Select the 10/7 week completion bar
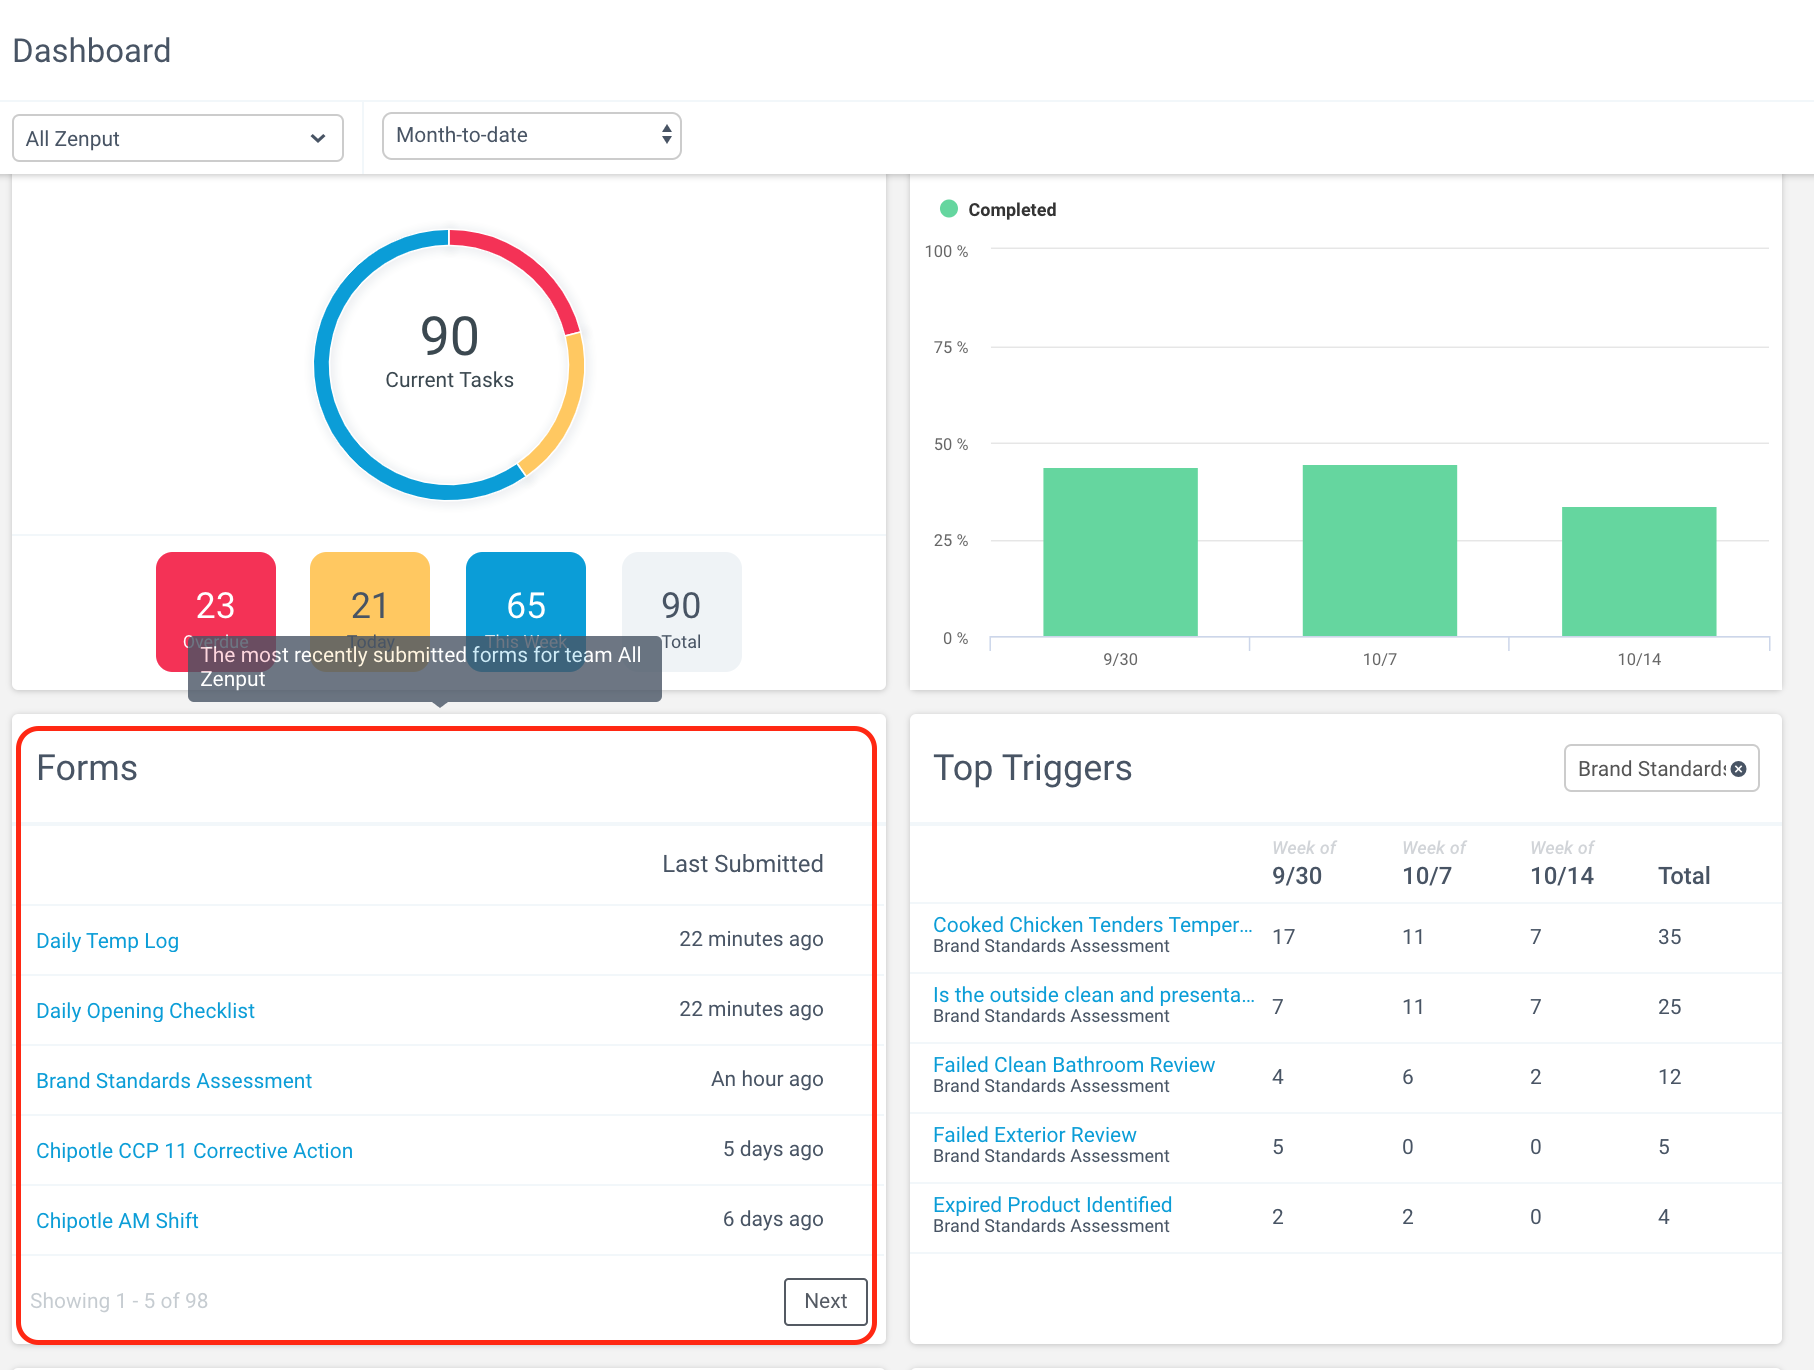This screenshot has width=1814, height=1370. pos(1380,550)
